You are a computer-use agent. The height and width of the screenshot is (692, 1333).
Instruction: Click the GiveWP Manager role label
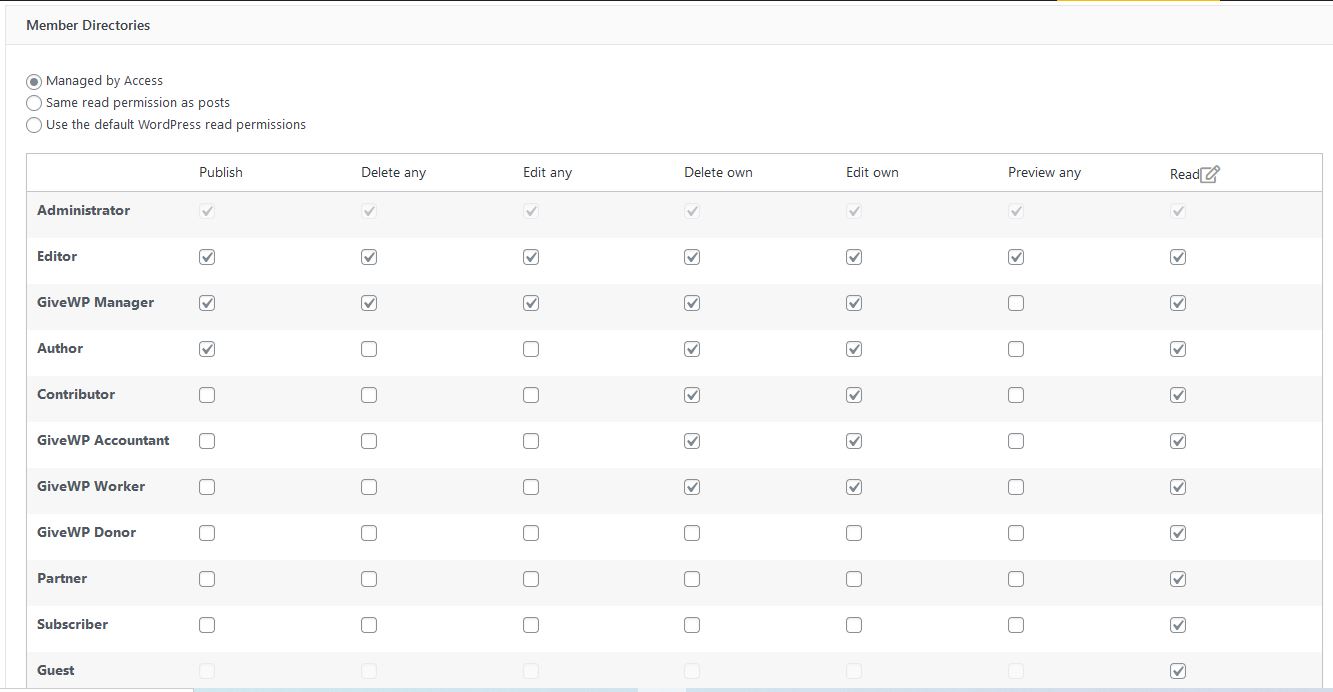pos(95,302)
